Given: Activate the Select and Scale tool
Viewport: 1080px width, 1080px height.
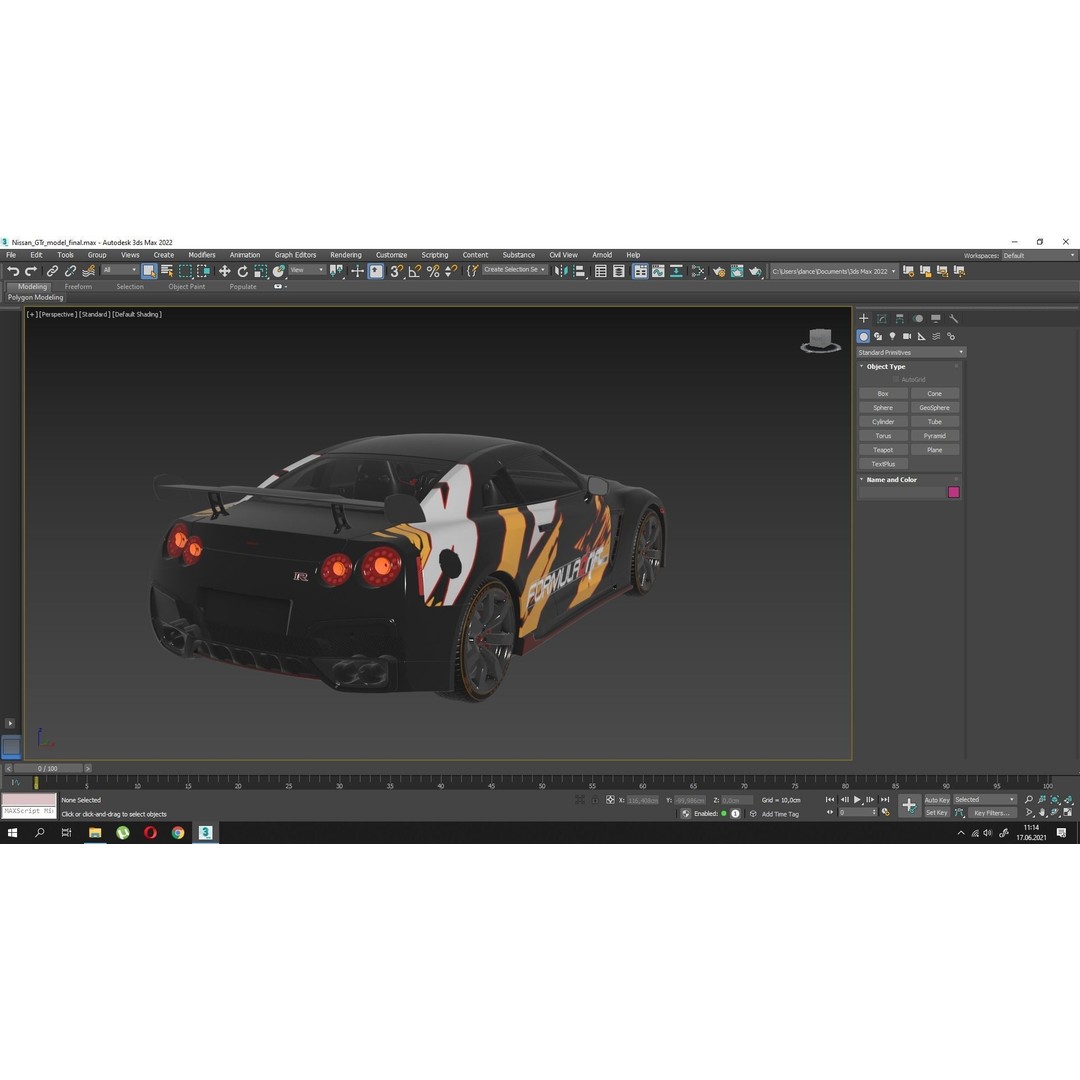Looking at the screenshot, I should tap(260, 271).
